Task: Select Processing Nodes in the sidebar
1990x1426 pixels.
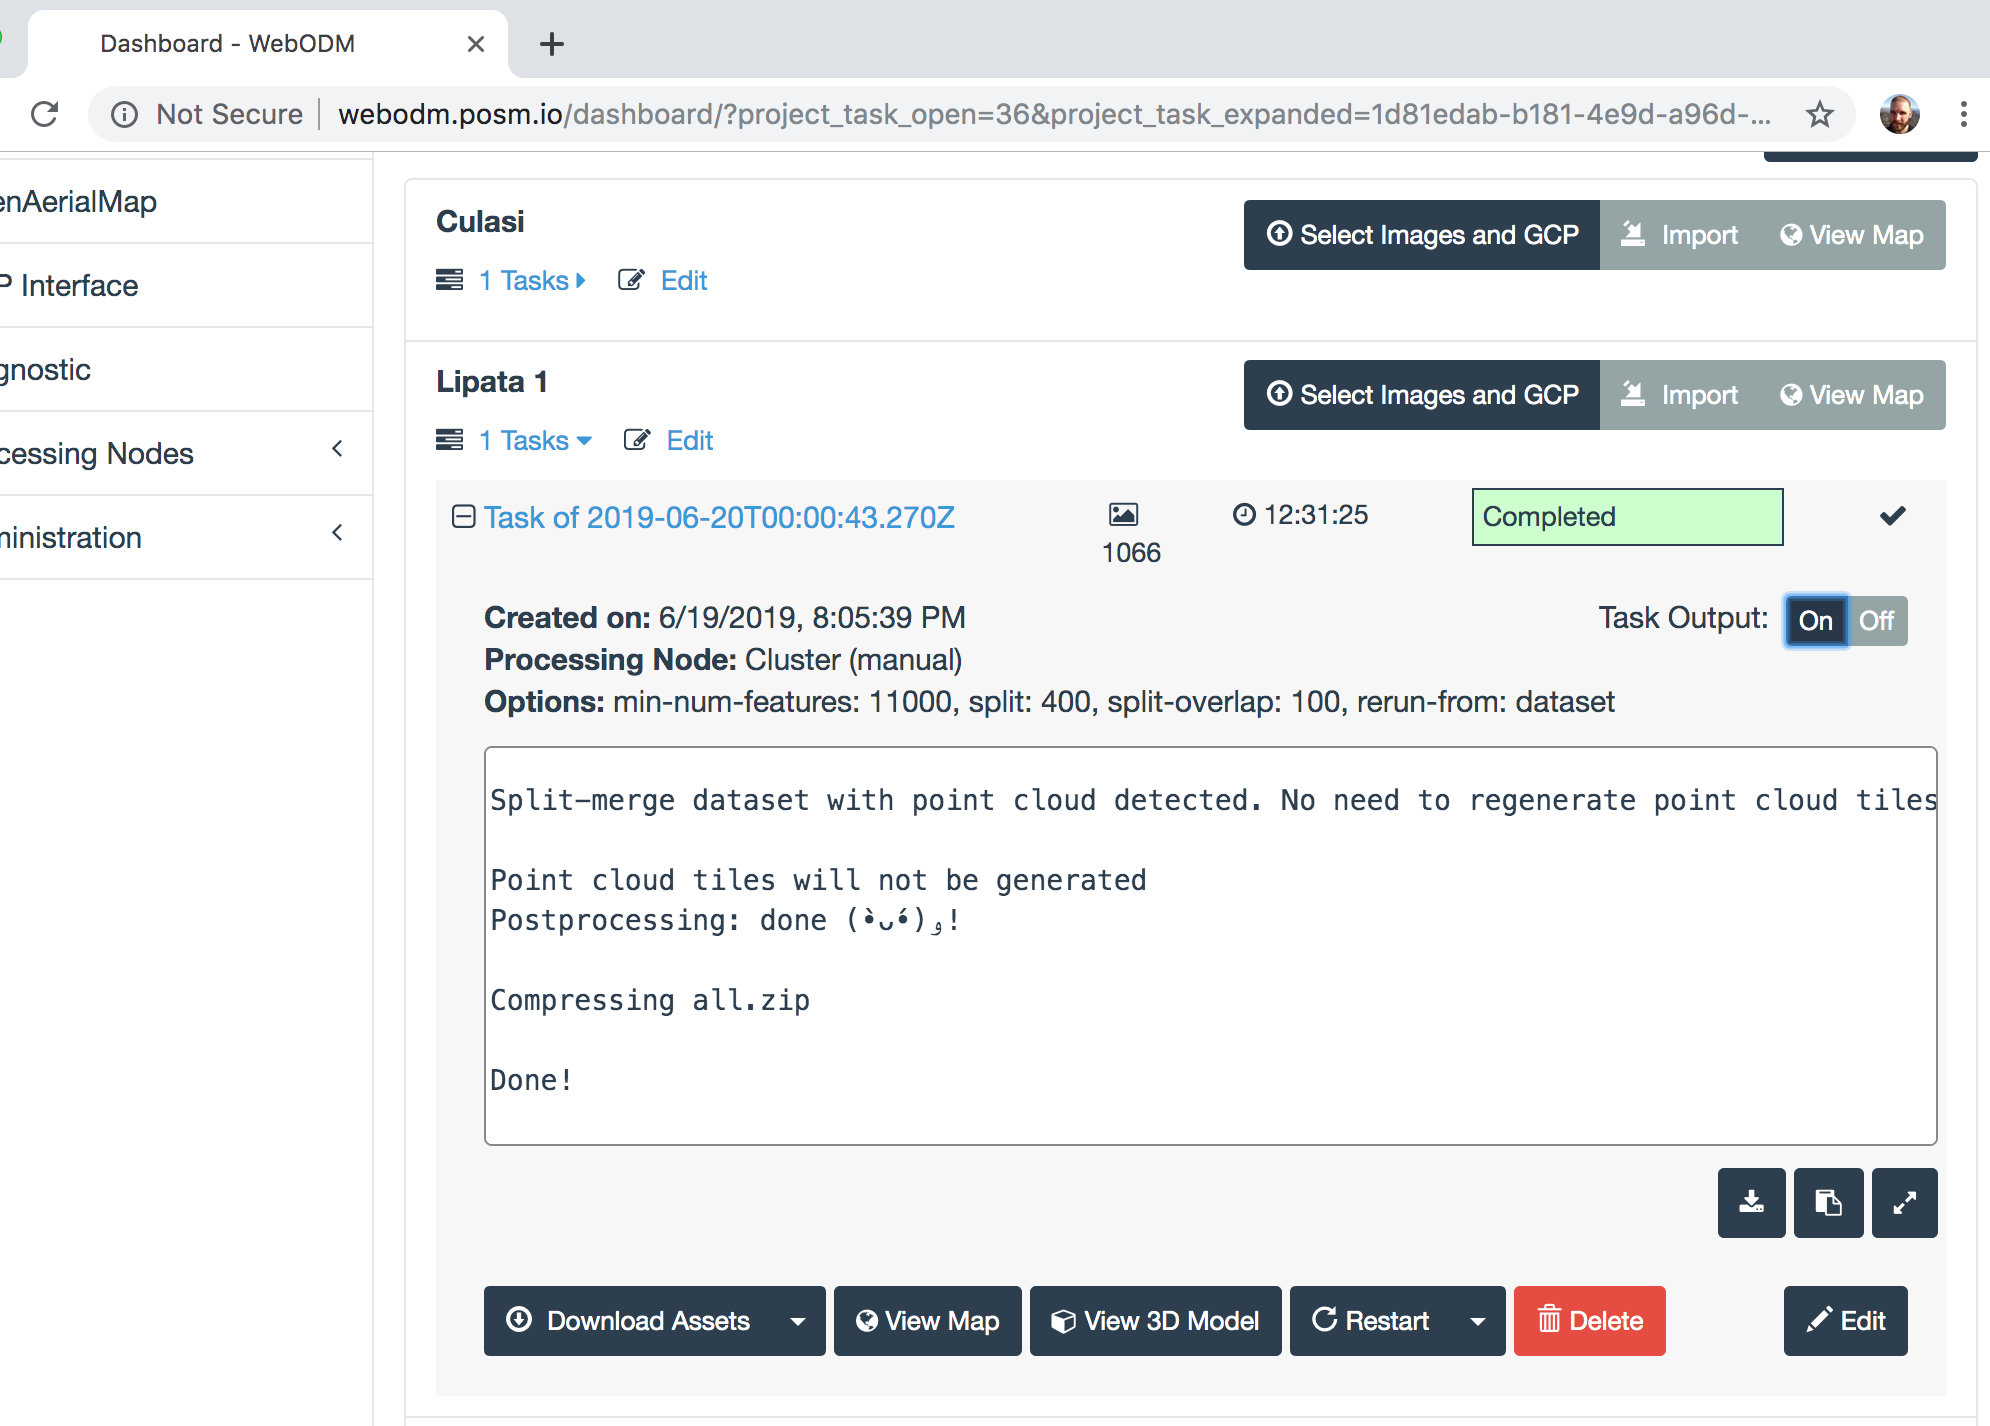Action: (x=97, y=453)
